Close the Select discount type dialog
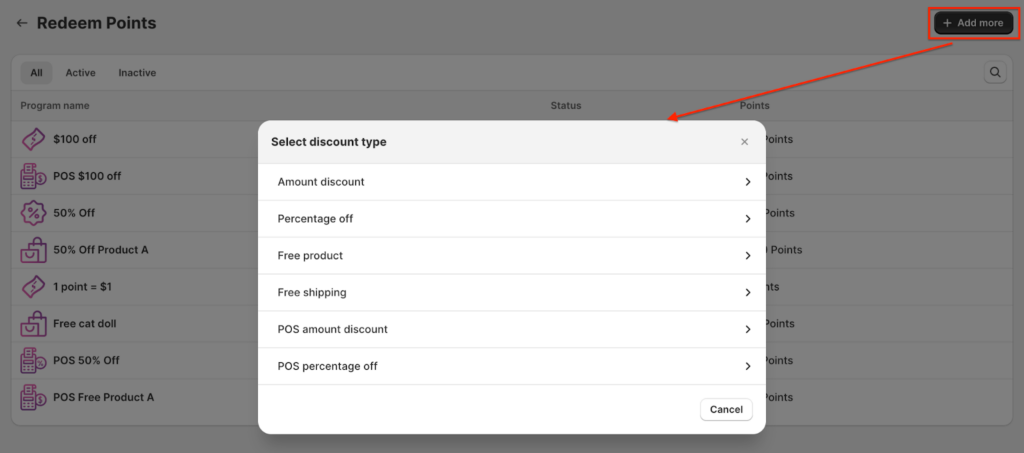The image size is (1024, 453). point(744,142)
